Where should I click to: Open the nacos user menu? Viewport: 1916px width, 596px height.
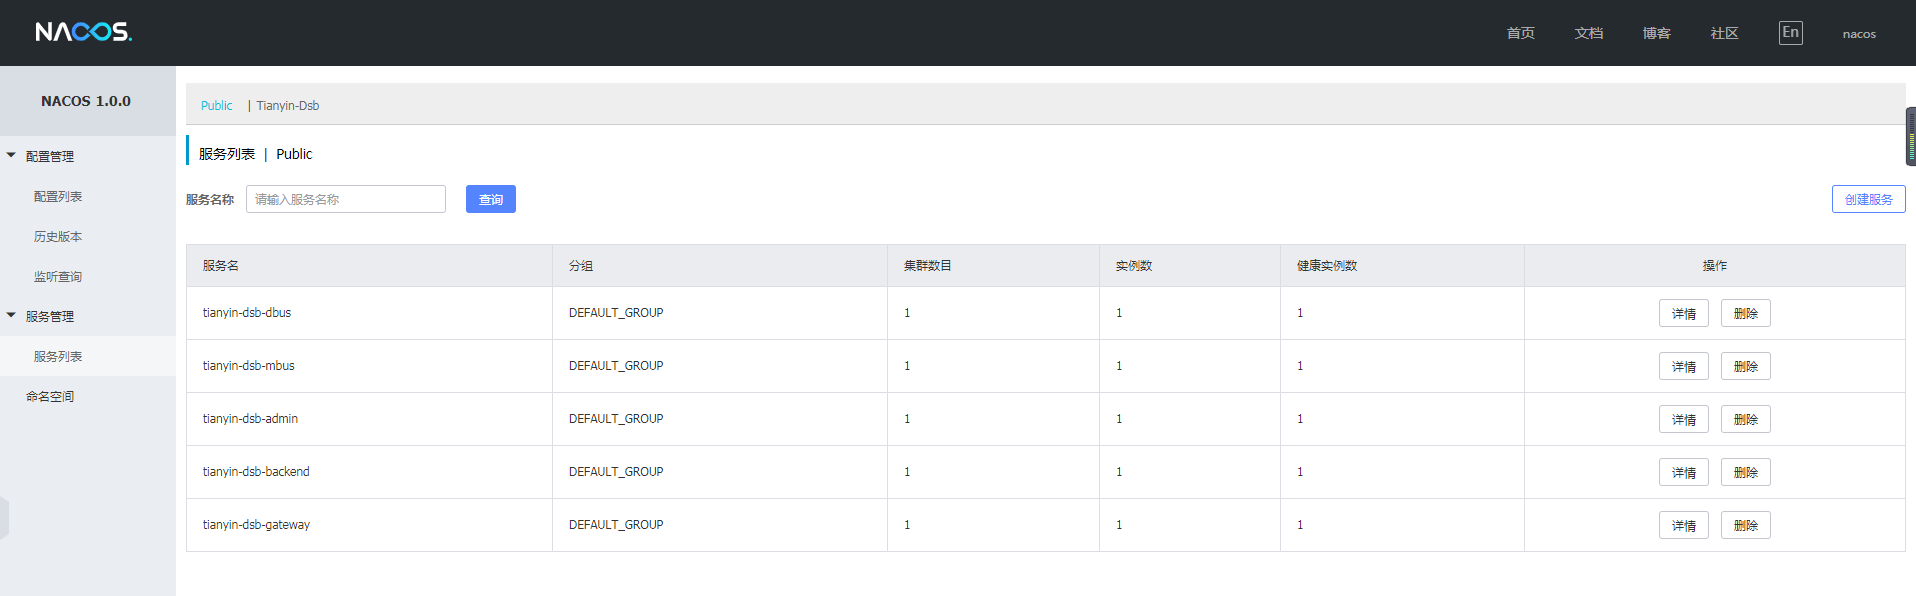click(x=1859, y=34)
